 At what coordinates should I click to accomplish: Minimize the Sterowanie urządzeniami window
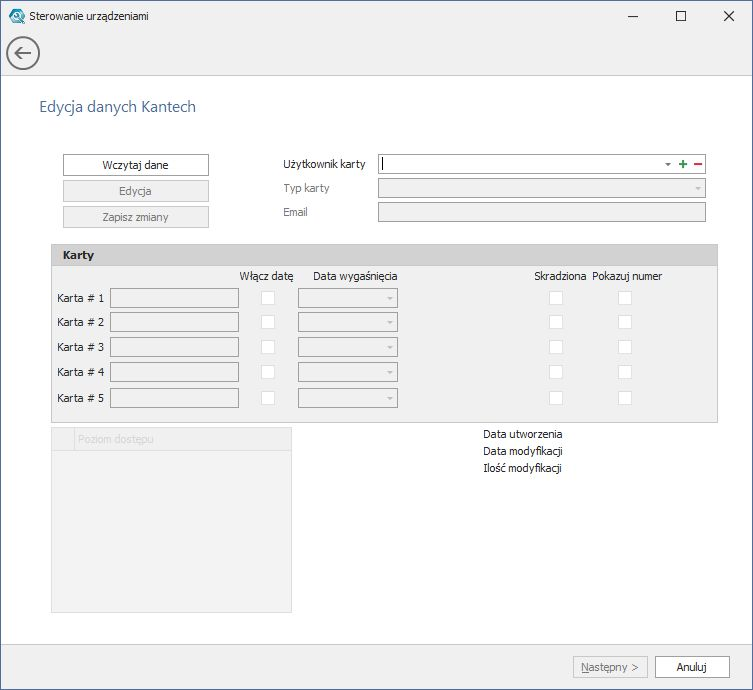click(633, 16)
